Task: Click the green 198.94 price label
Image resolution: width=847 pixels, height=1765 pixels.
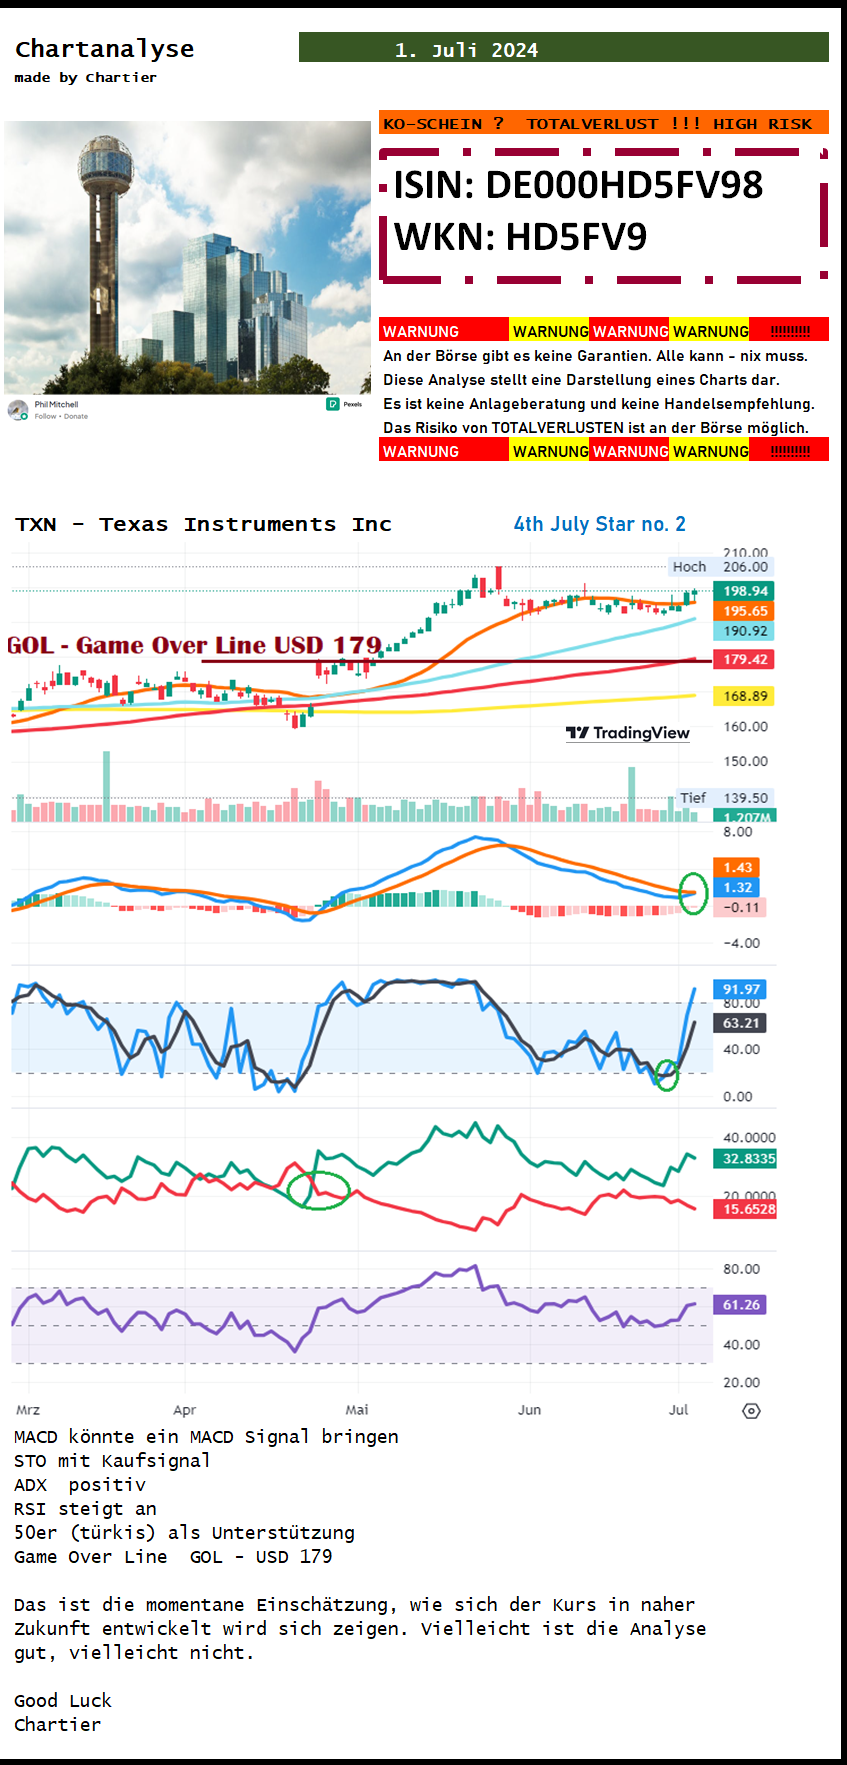Action: point(745,591)
